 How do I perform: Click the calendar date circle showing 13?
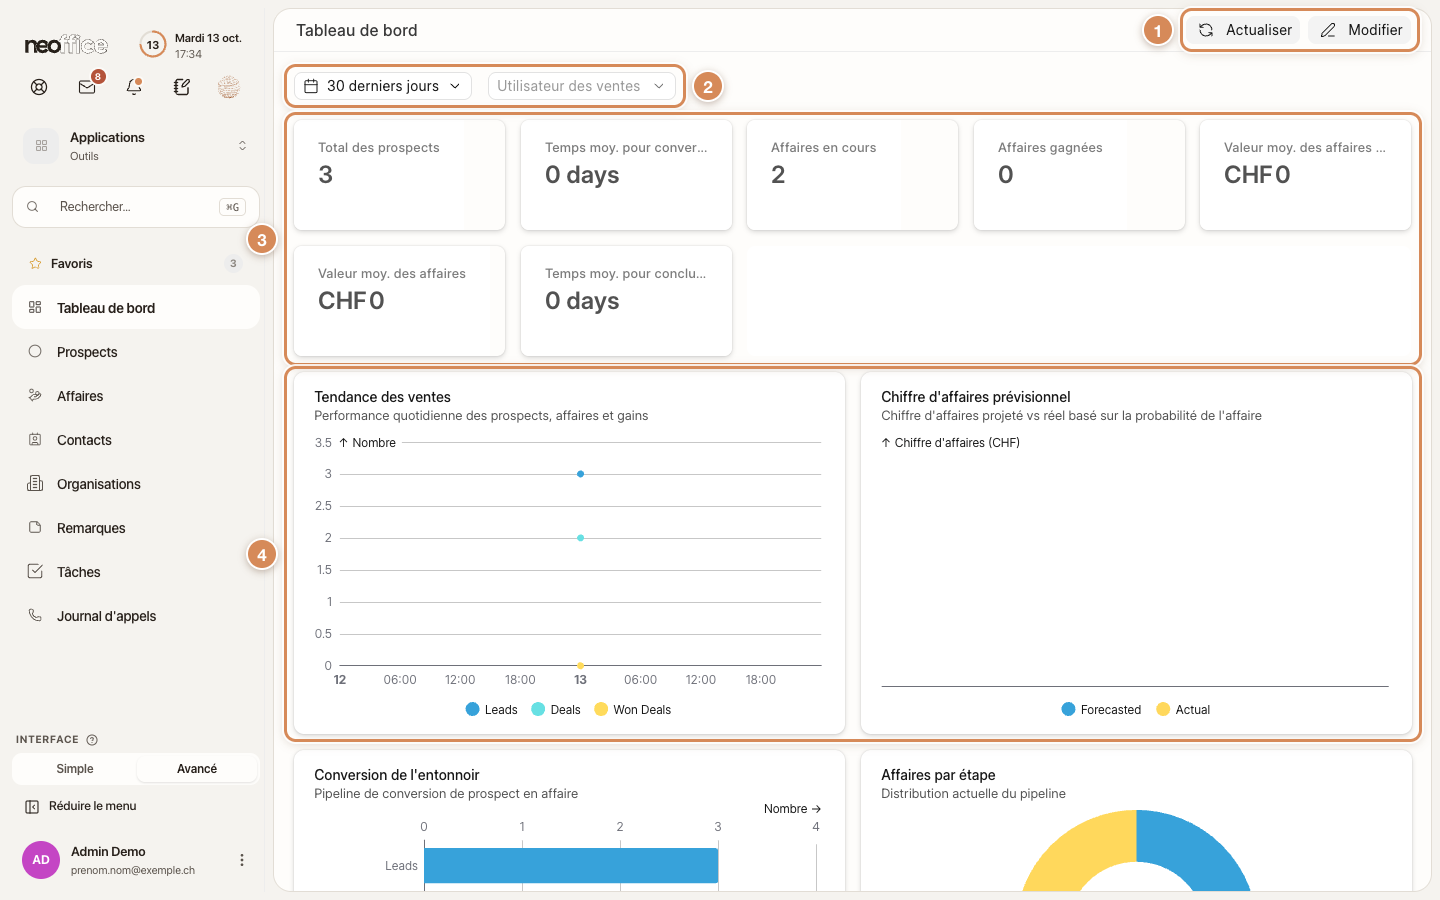[152, 45]
